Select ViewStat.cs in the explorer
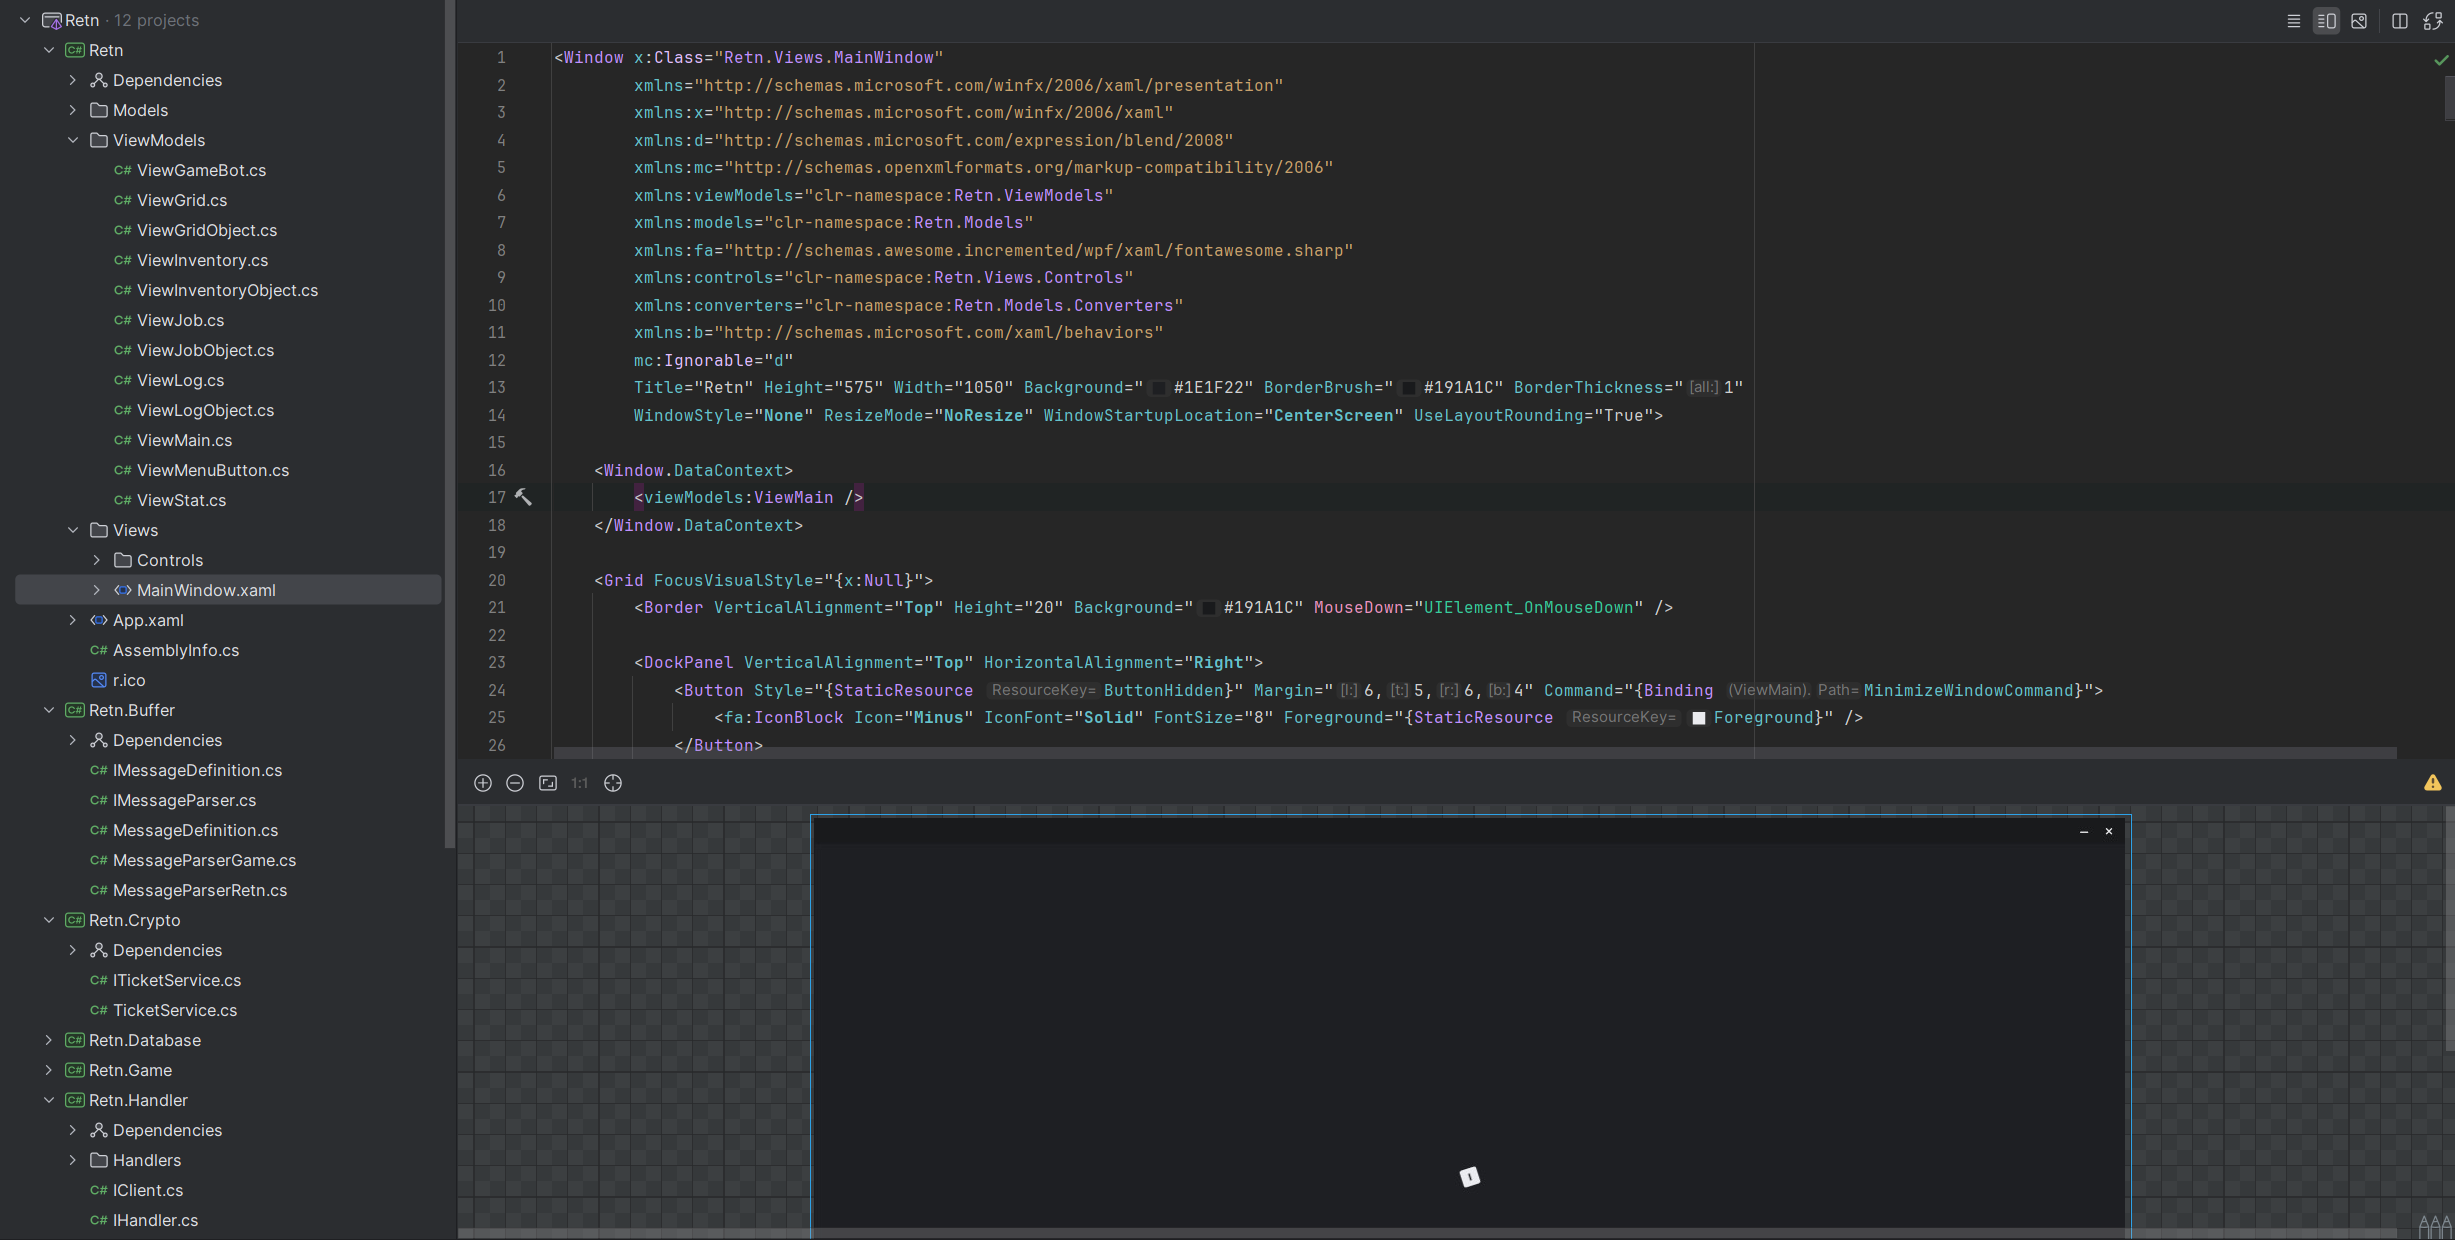The height and width of the screenshot is (1240, 2455). pos(183,500)
